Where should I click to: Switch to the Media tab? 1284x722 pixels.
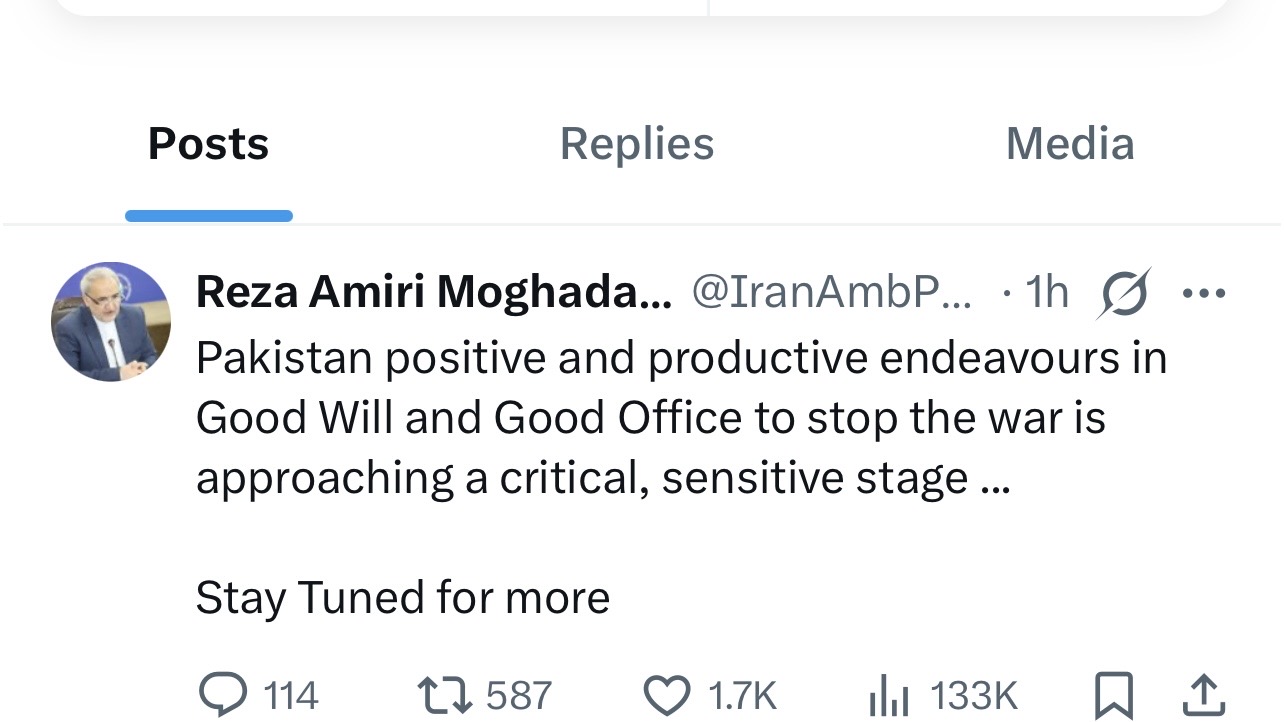tap(1069, 144)
